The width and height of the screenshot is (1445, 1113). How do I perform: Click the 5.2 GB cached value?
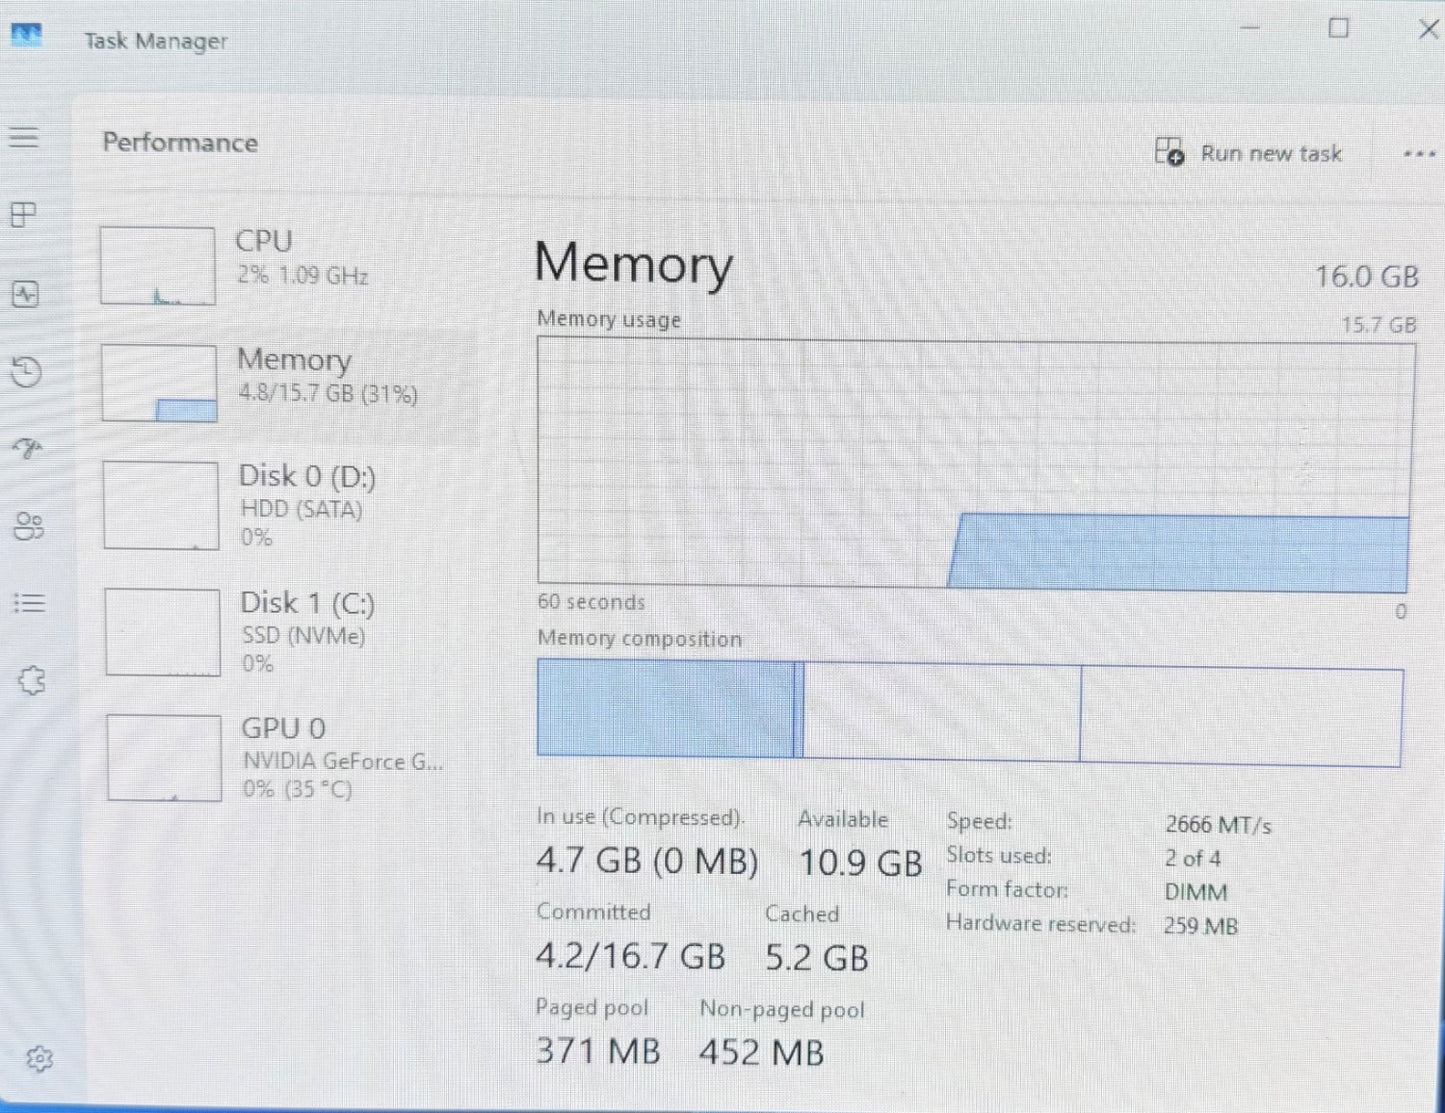click(x=817, y=958)
